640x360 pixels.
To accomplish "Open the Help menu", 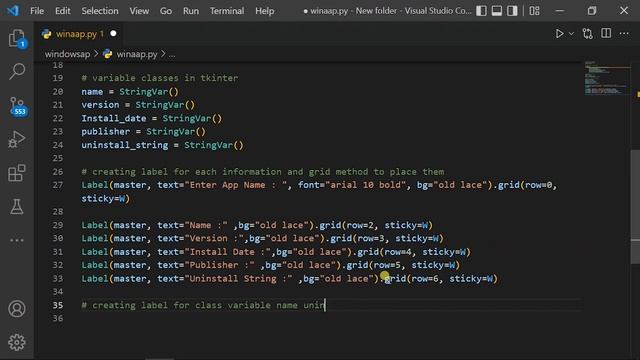I will (264, 11).
